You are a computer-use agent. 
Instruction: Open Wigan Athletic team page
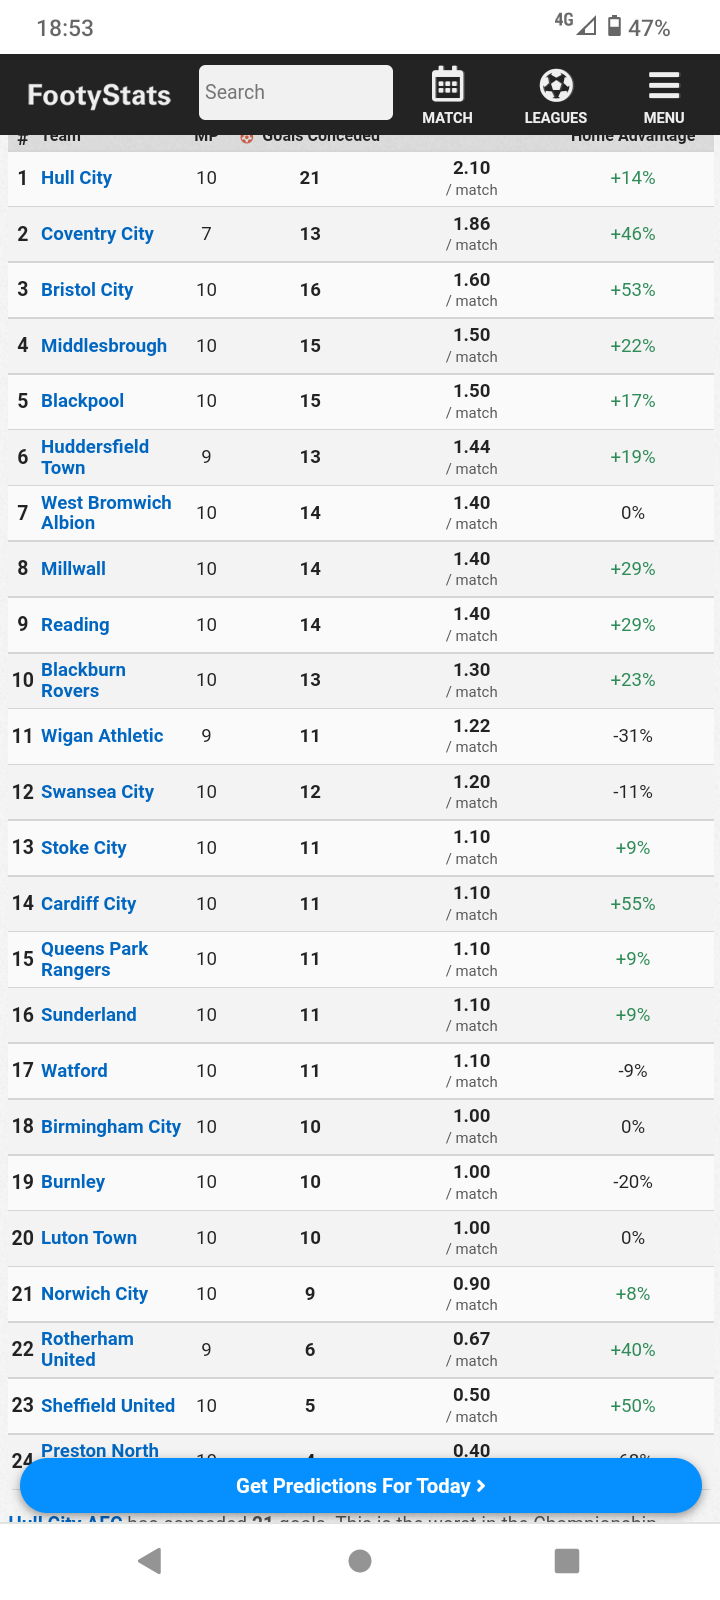pos(102,736)
